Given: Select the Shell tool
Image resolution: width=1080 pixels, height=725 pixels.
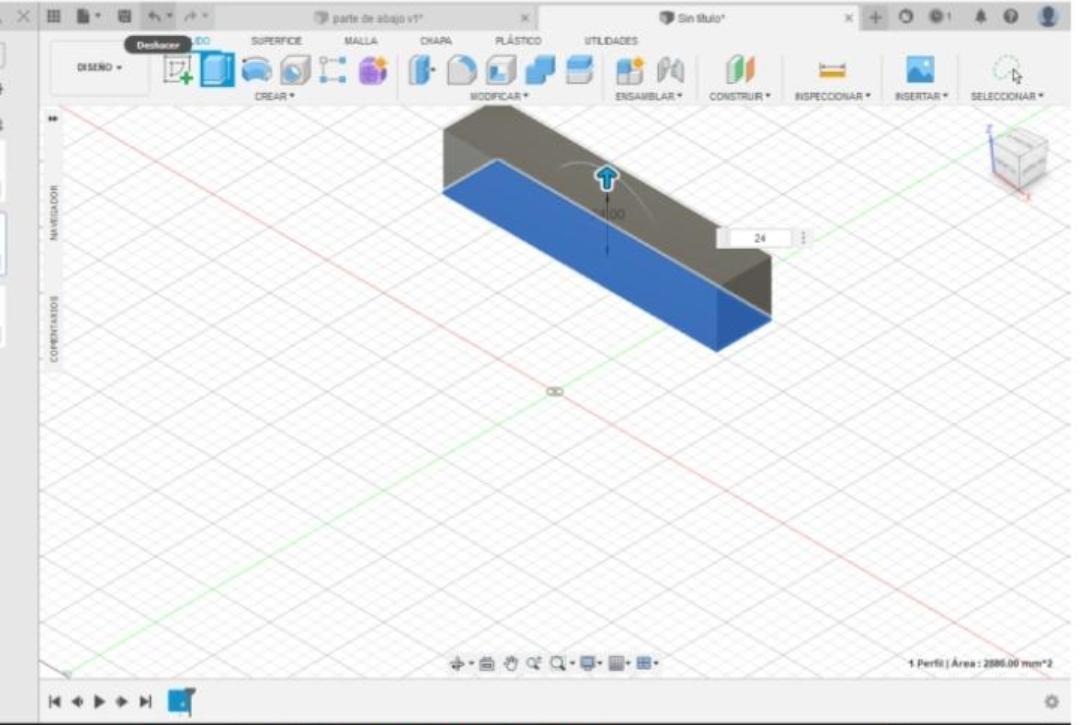Looking at the screenshot, I should (501, 70).
